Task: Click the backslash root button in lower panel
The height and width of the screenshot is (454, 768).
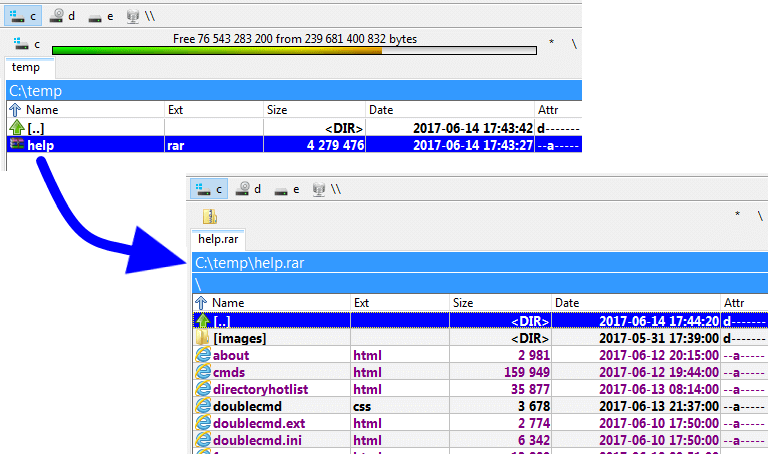Action: coord(759,214)
